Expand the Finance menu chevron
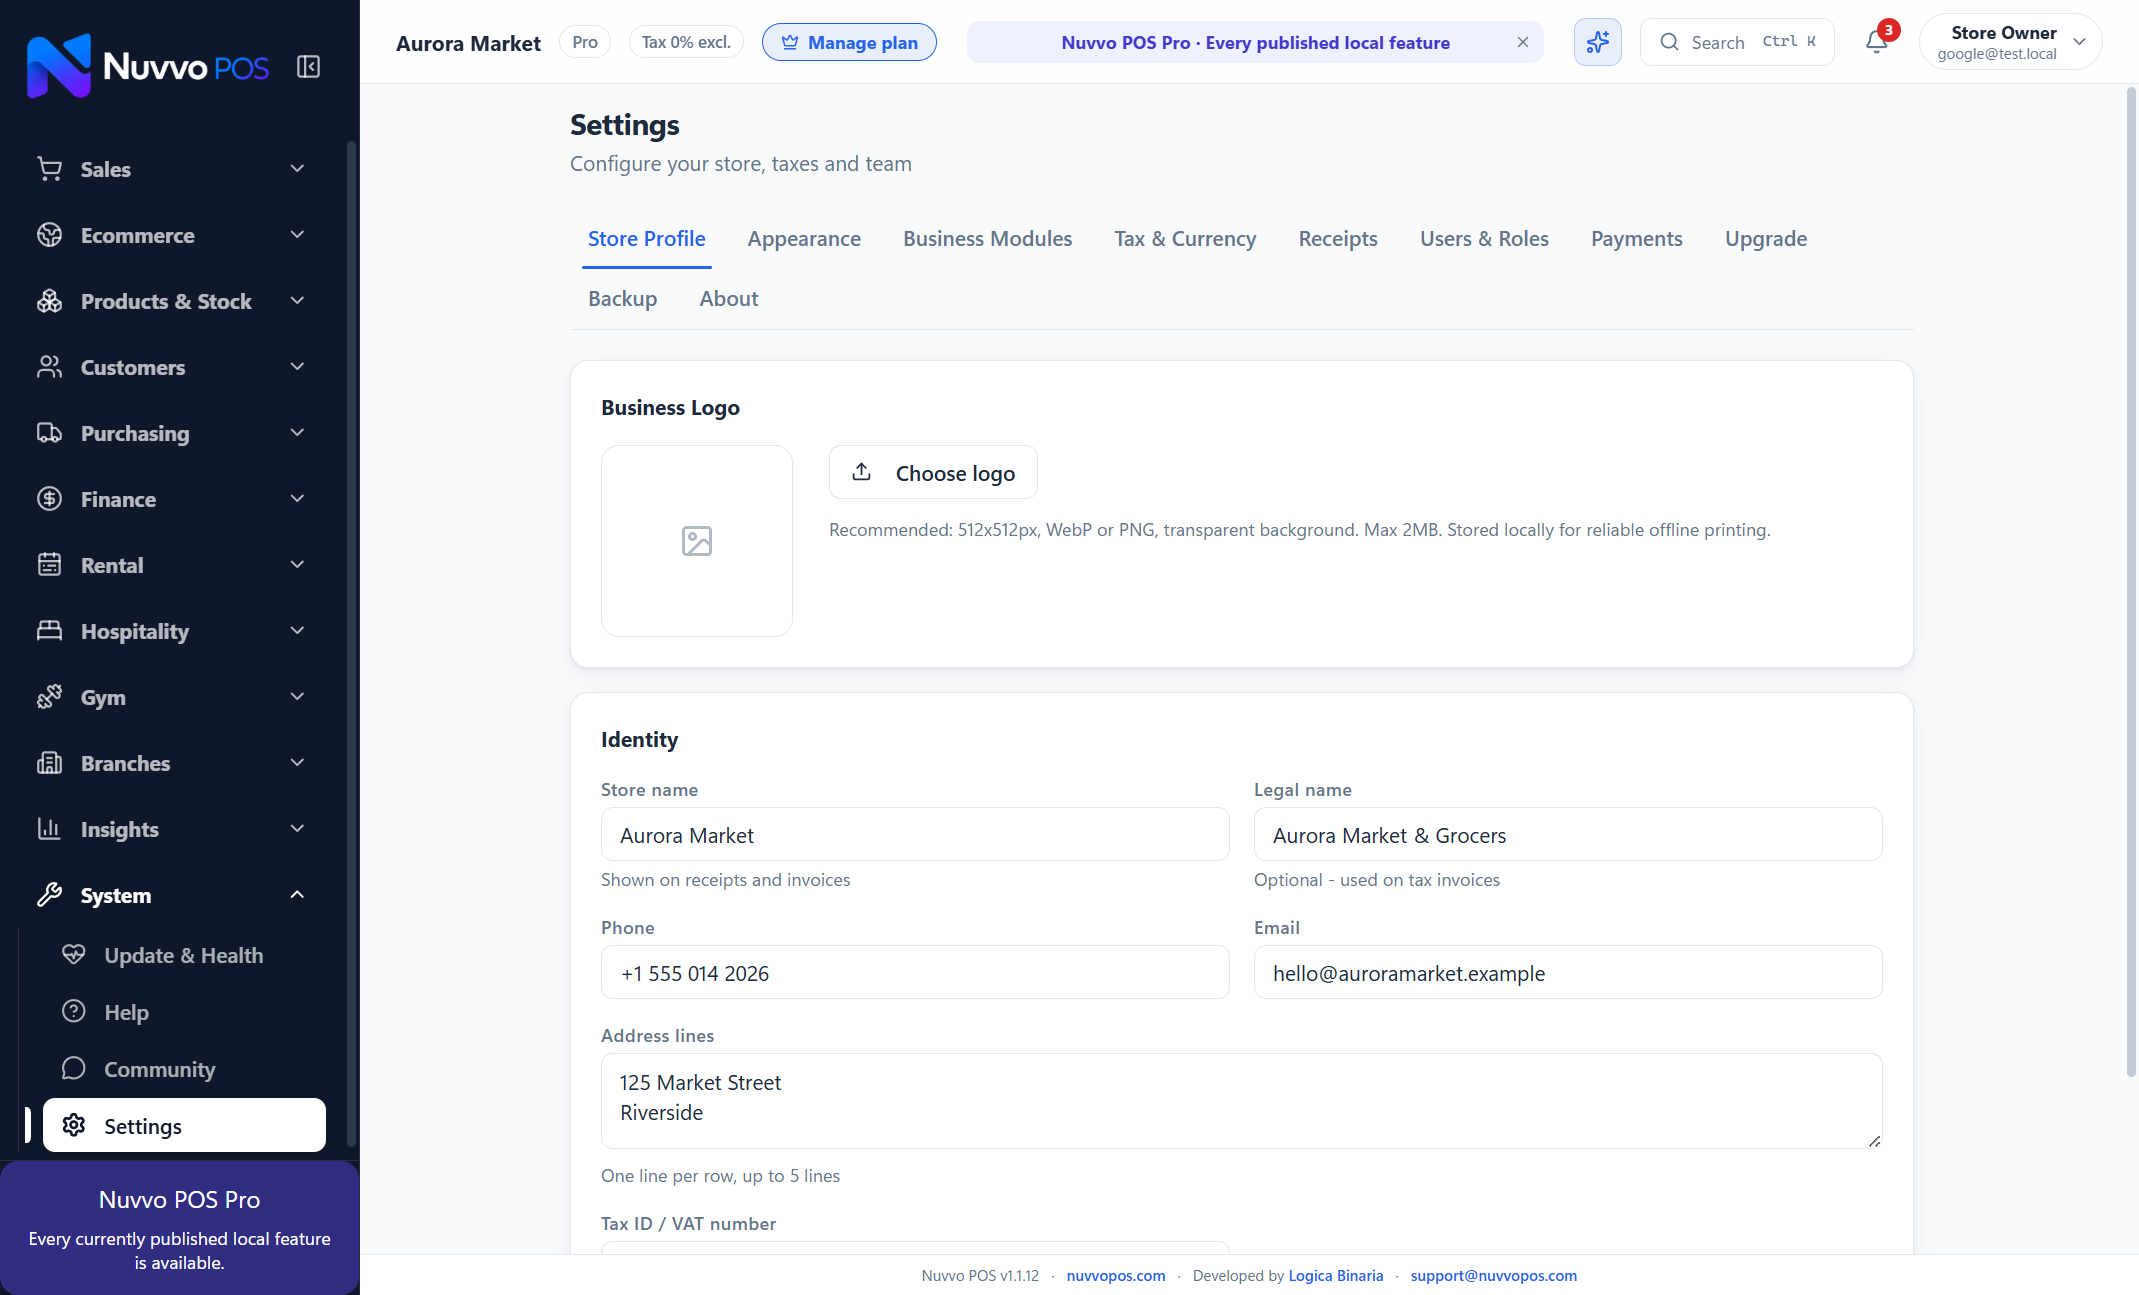The image size is (2139, 1295). point(297,499)
